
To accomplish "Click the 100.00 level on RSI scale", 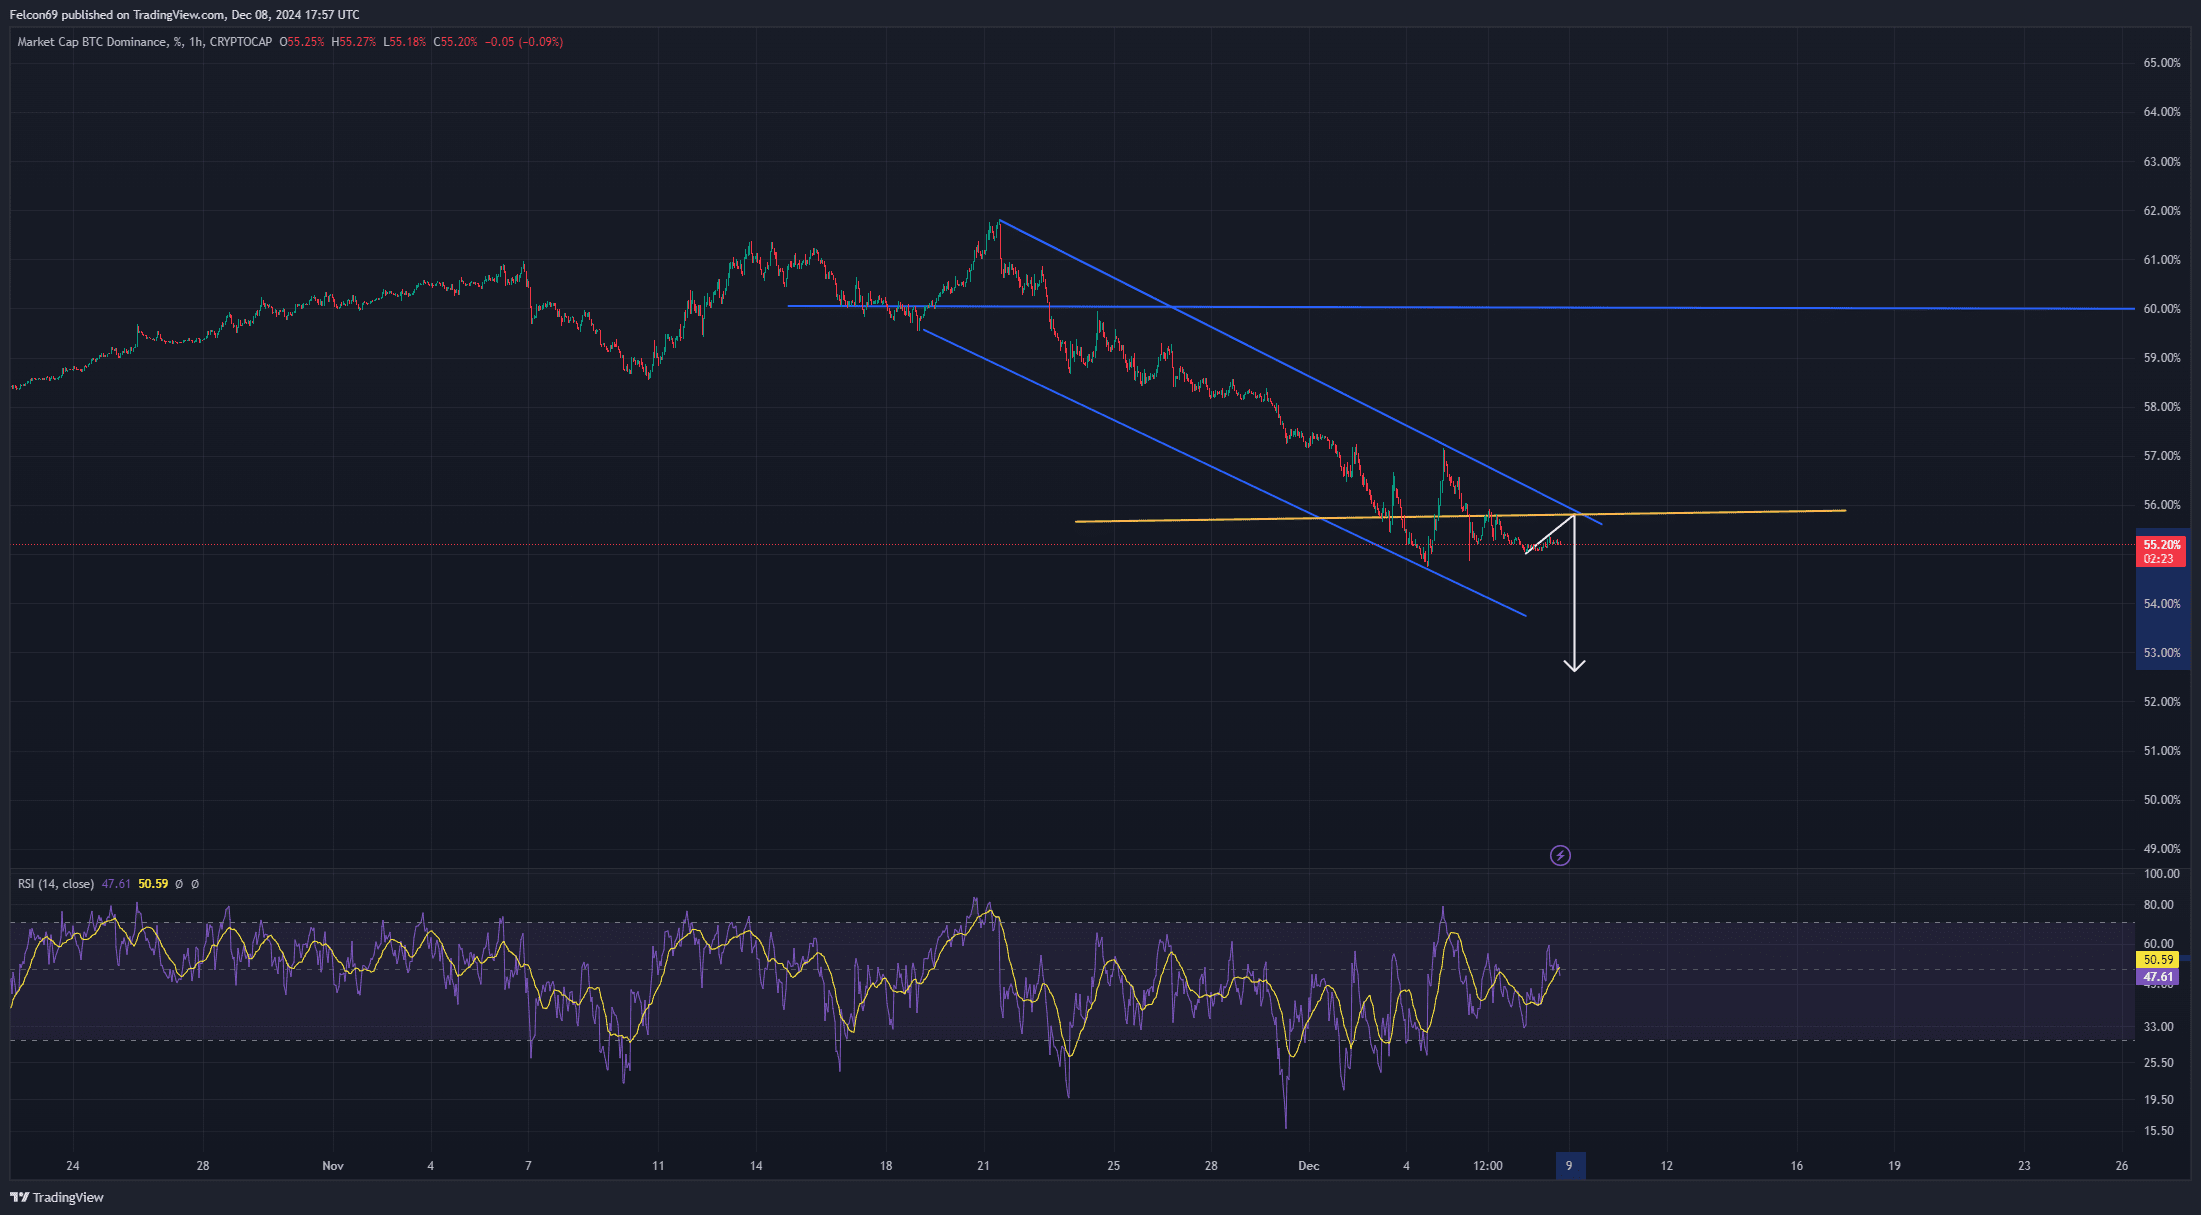I will click(x=2161, y=874).
